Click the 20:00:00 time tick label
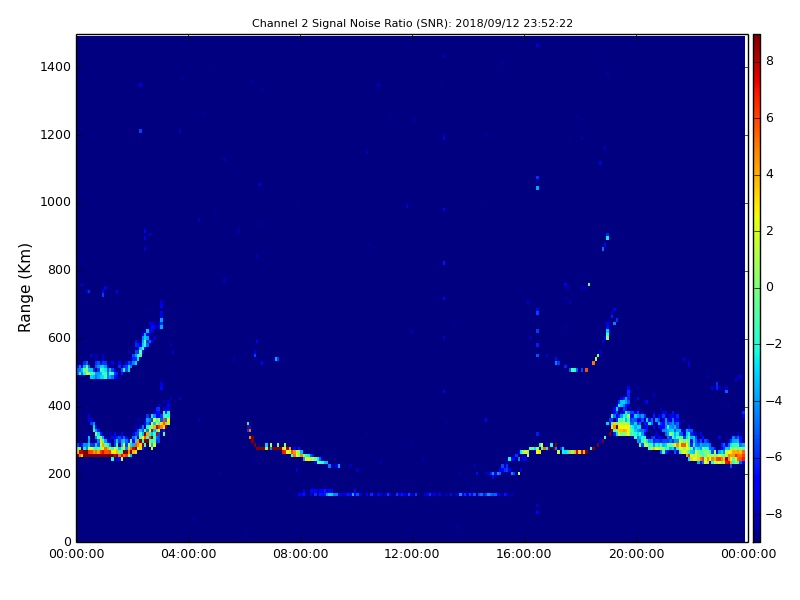Viewport: 800px width, 600px height. 636,554
